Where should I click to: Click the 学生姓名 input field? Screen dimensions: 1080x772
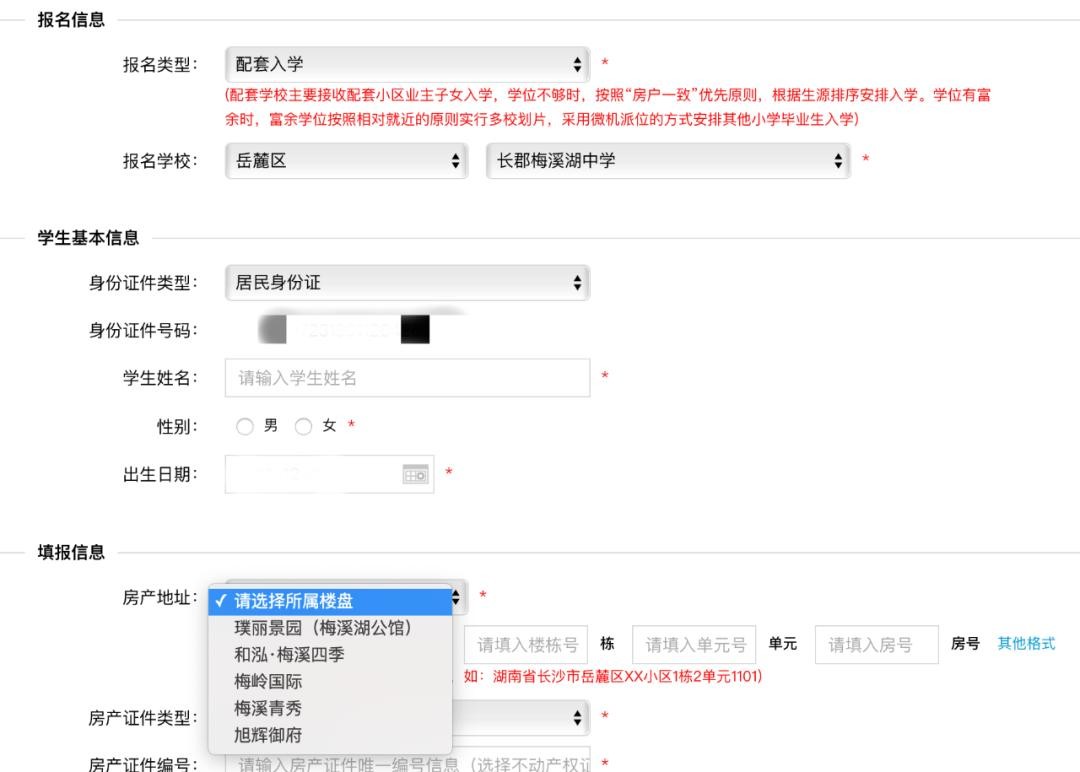[x=407, y=378]
